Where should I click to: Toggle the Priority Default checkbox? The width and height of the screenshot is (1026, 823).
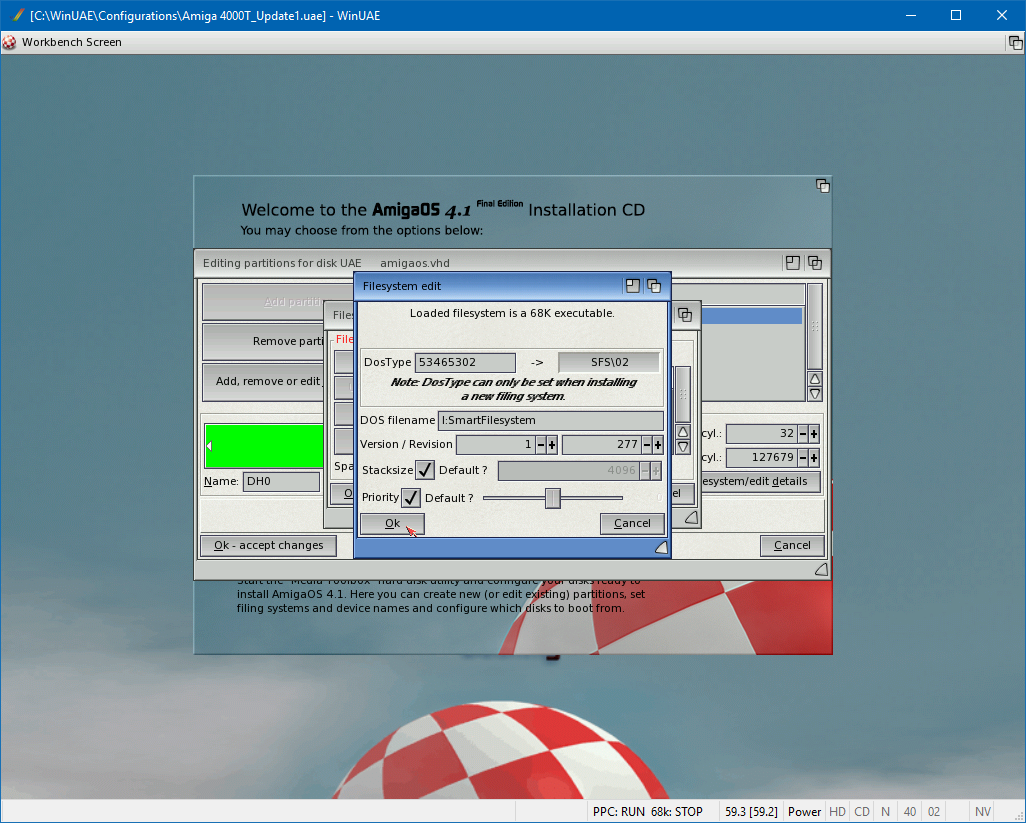(x=411, y=498)
